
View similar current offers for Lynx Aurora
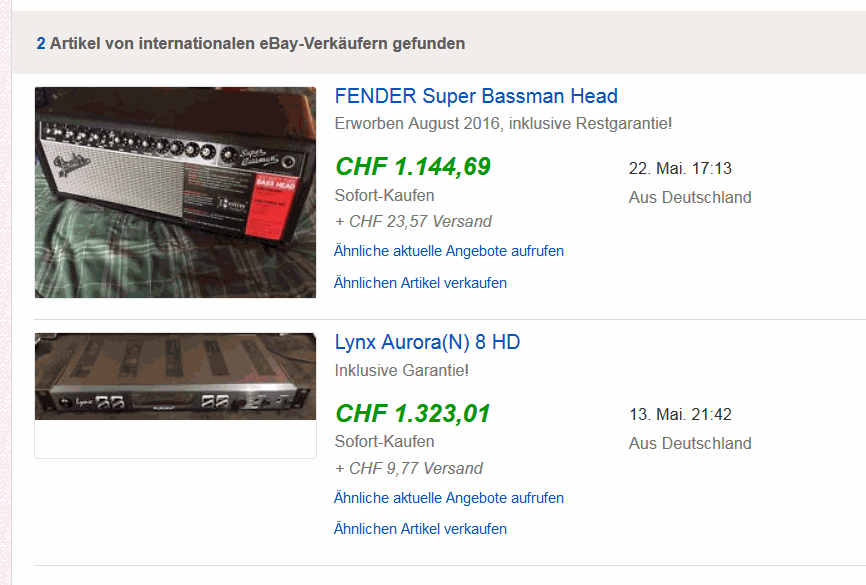(x=449, y=498)
